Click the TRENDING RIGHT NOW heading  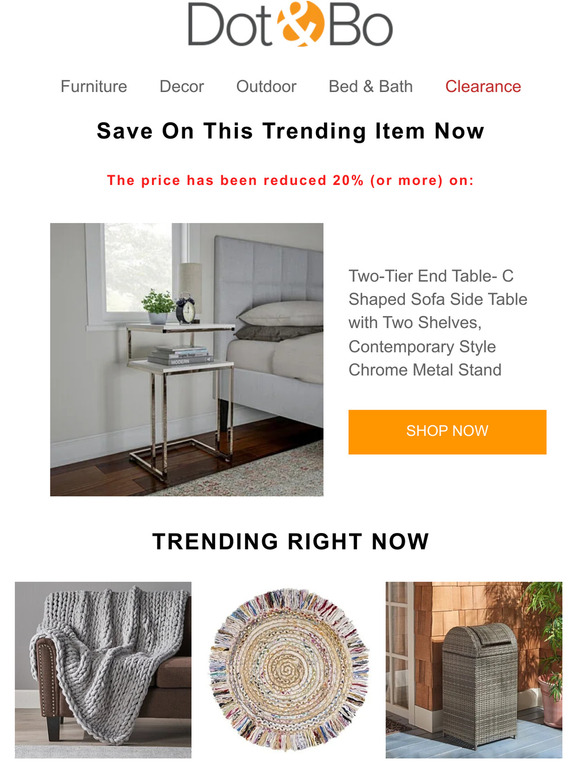click(x=290, y=542)
